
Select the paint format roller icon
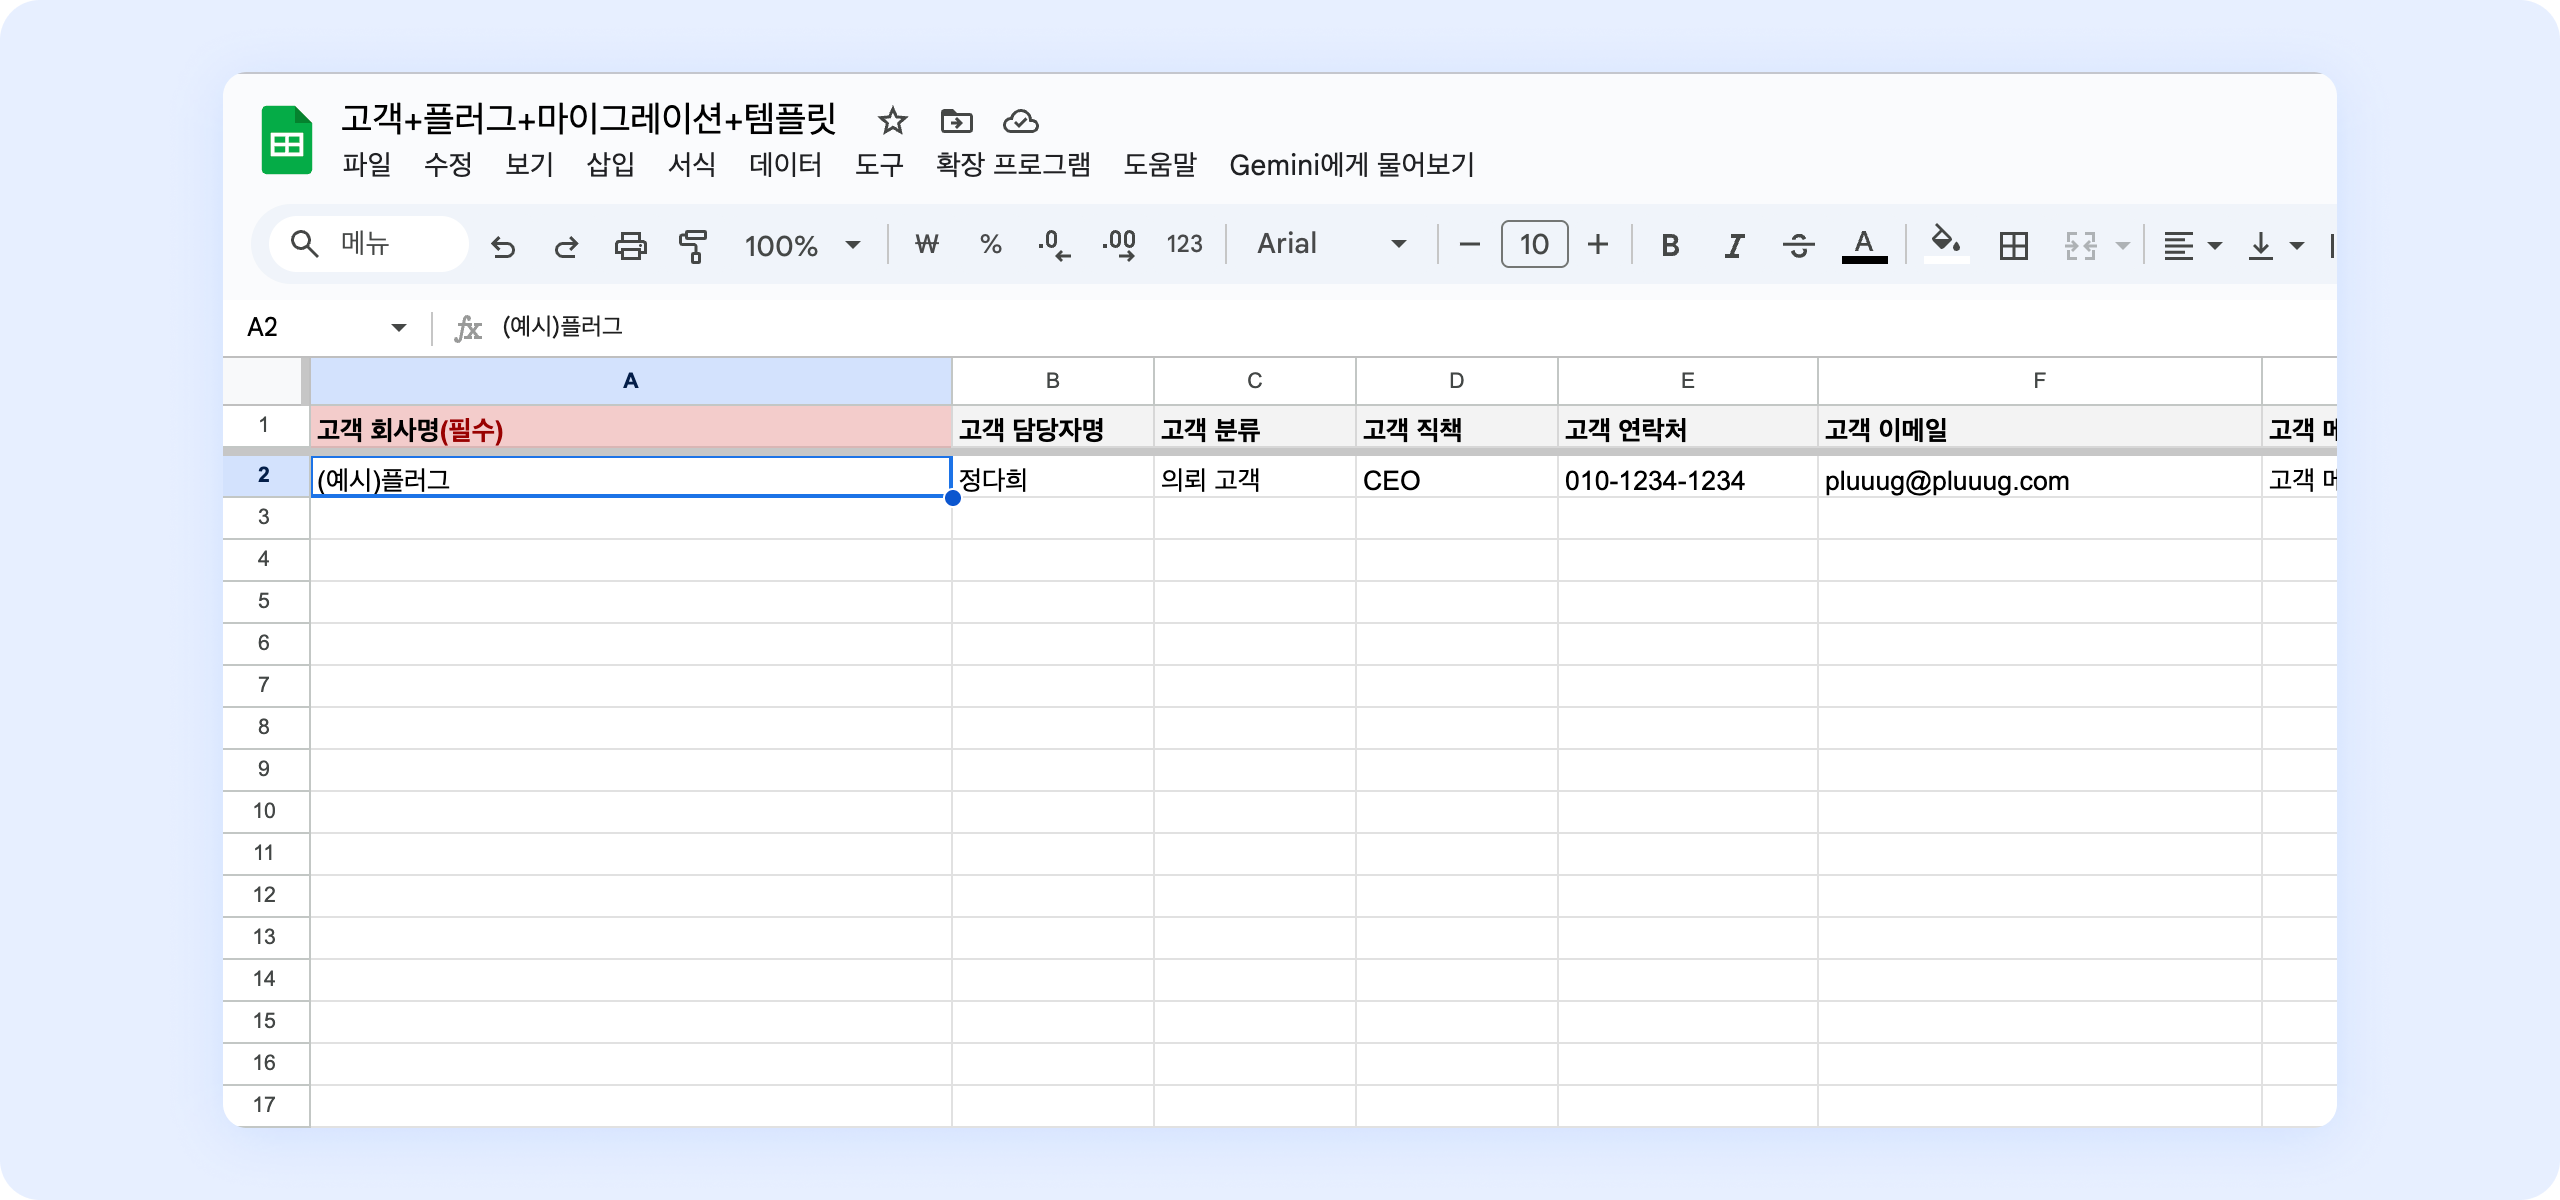point(693,245)
